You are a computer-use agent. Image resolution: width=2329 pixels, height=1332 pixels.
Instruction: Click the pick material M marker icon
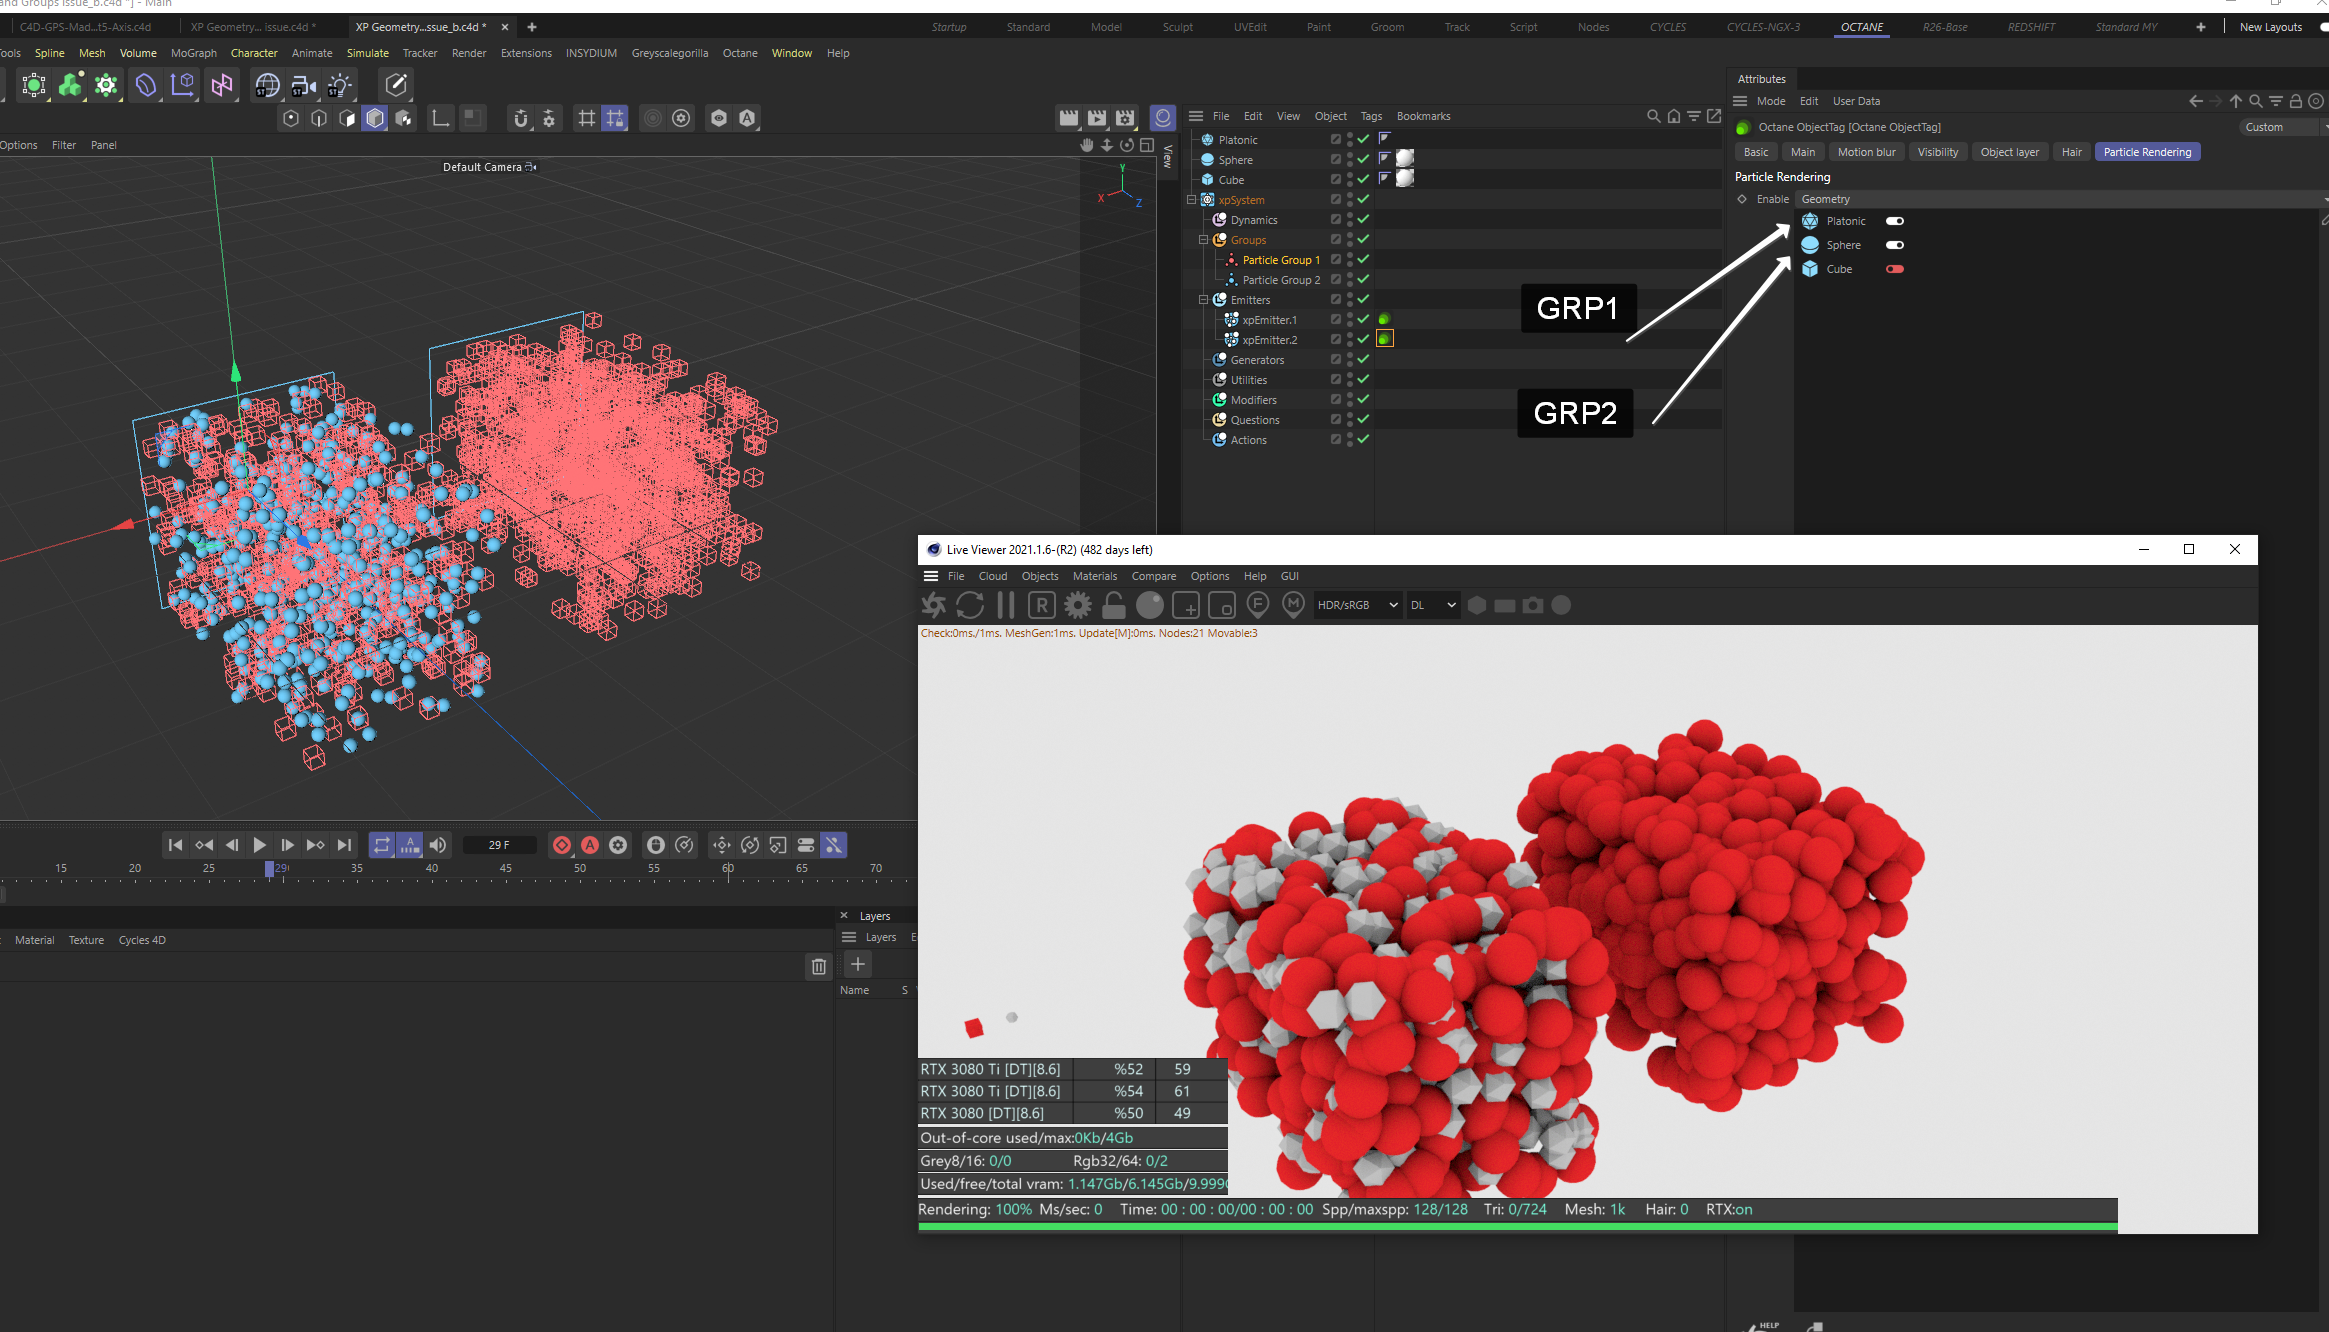(x=1293, y=605)
